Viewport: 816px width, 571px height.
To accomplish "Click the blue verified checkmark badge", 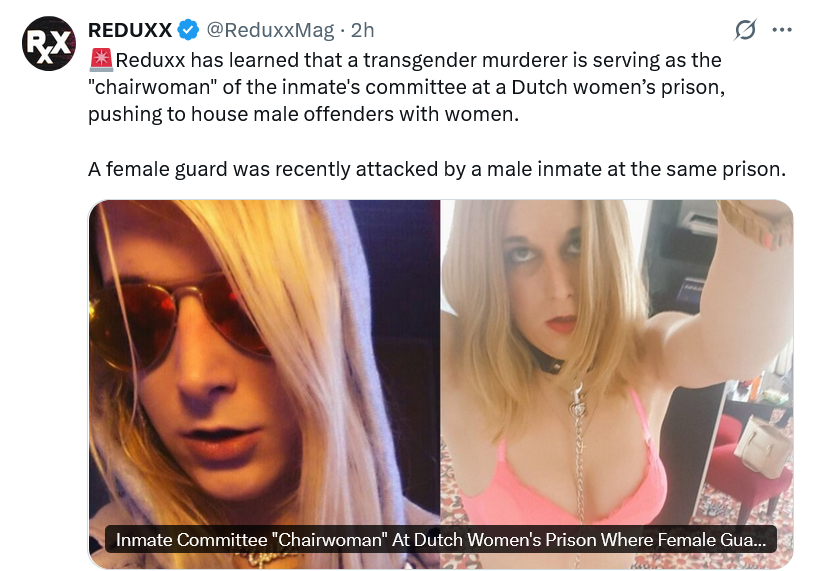I will (188, 30).
